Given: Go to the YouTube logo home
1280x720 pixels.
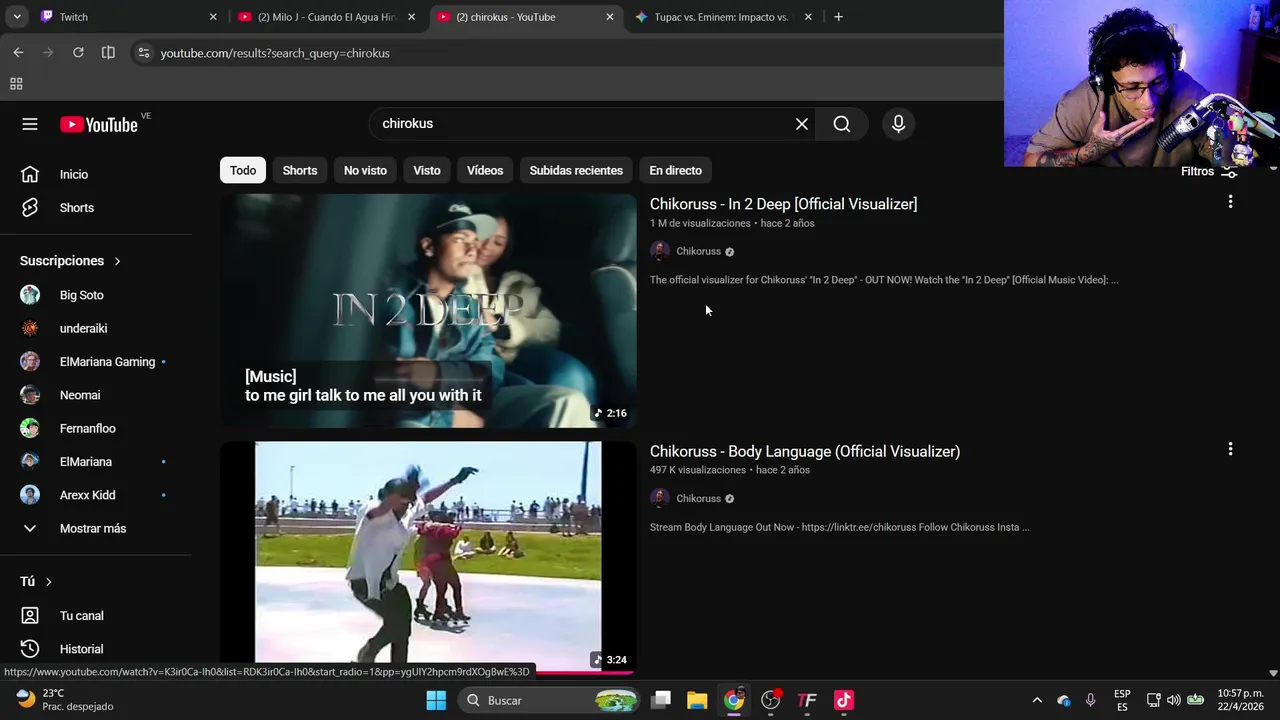Looking at the screenshot, I should pos(98,124).
